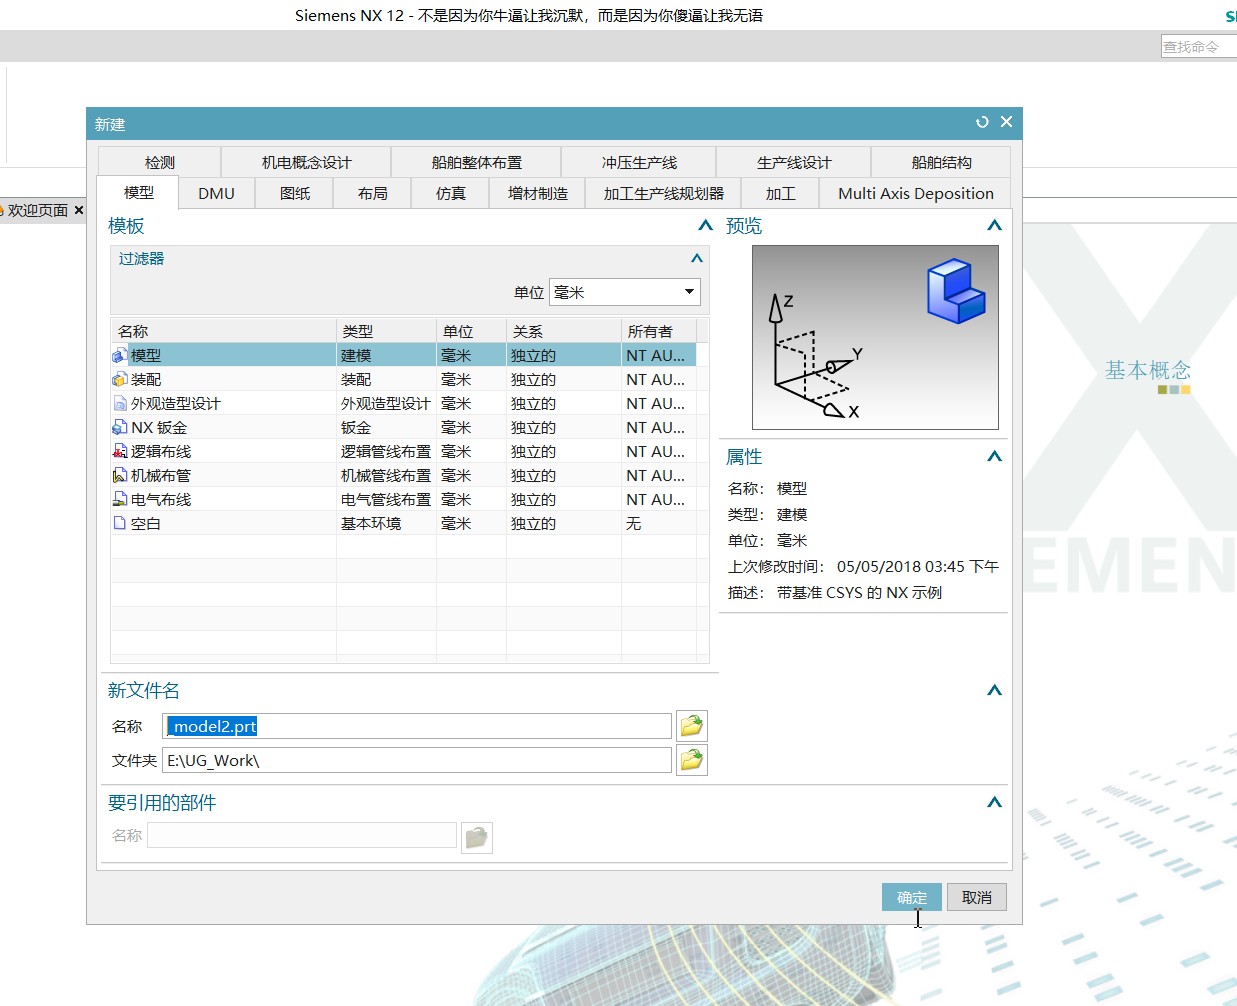Click the 文件夹 E:\UG_Work\ field
Viewport: 1237px width, 1006px height.
click(x=417, y=760)
